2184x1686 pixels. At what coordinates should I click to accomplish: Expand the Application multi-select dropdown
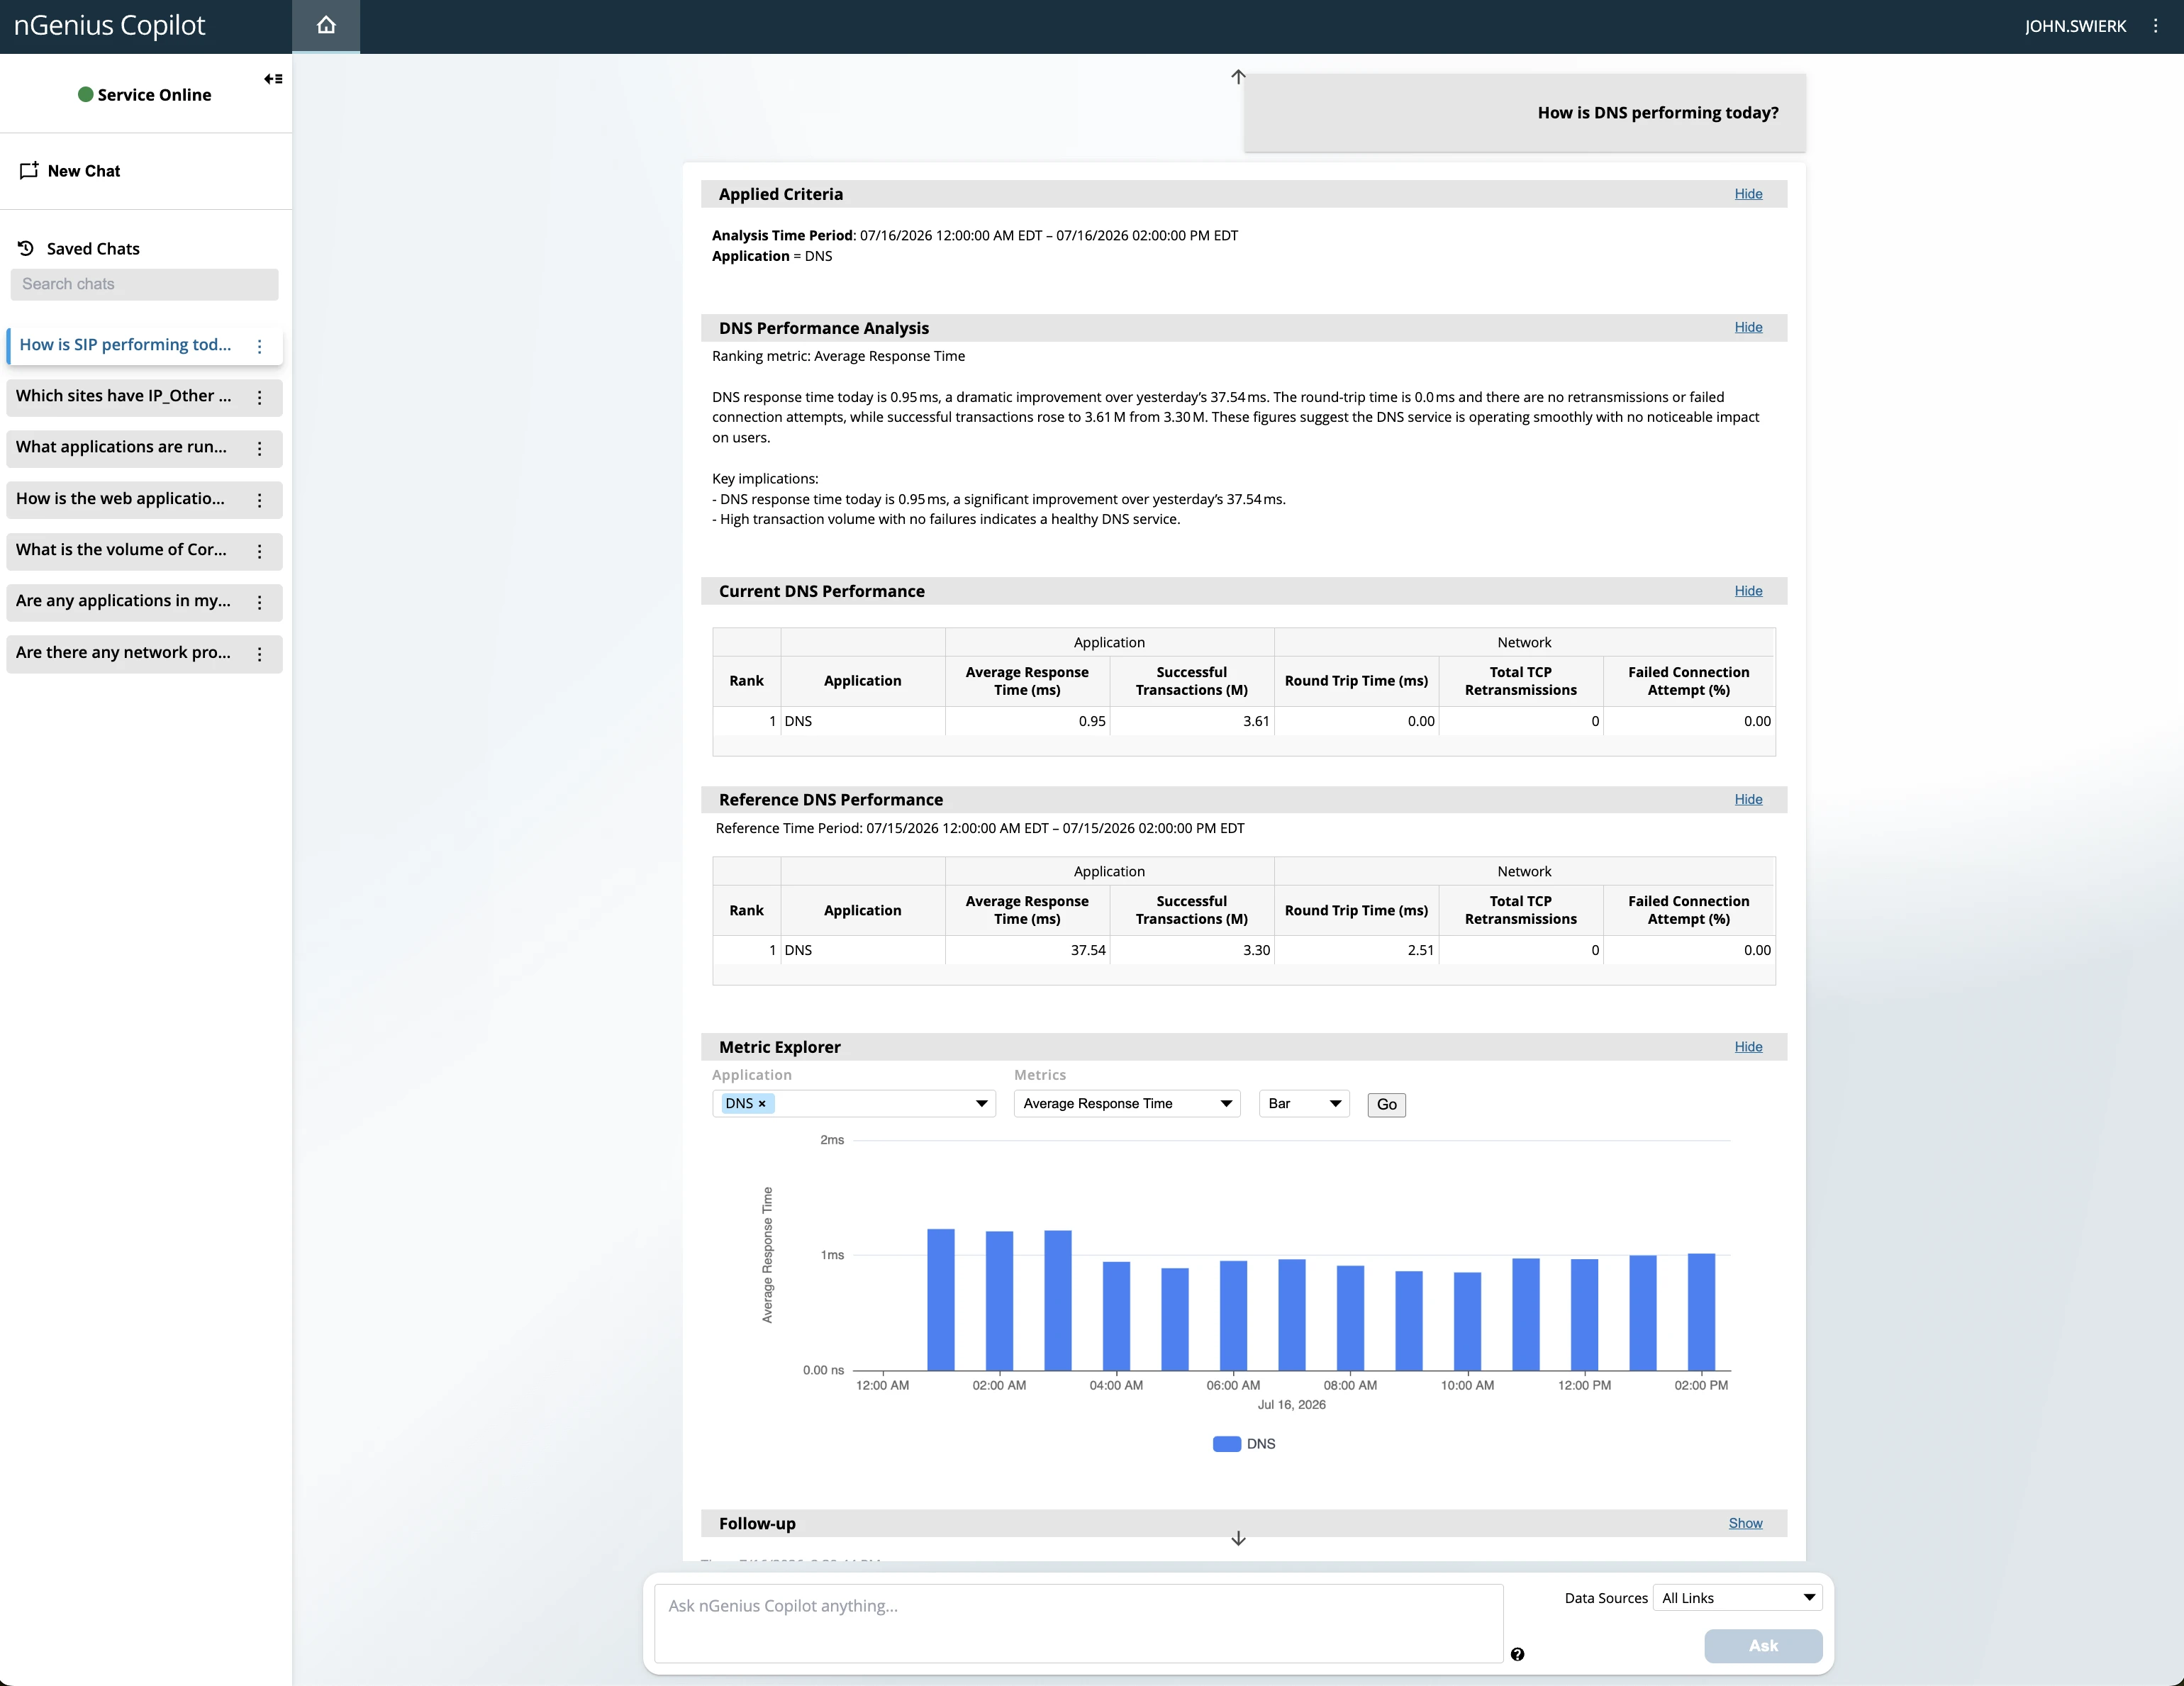point(854,1104)
